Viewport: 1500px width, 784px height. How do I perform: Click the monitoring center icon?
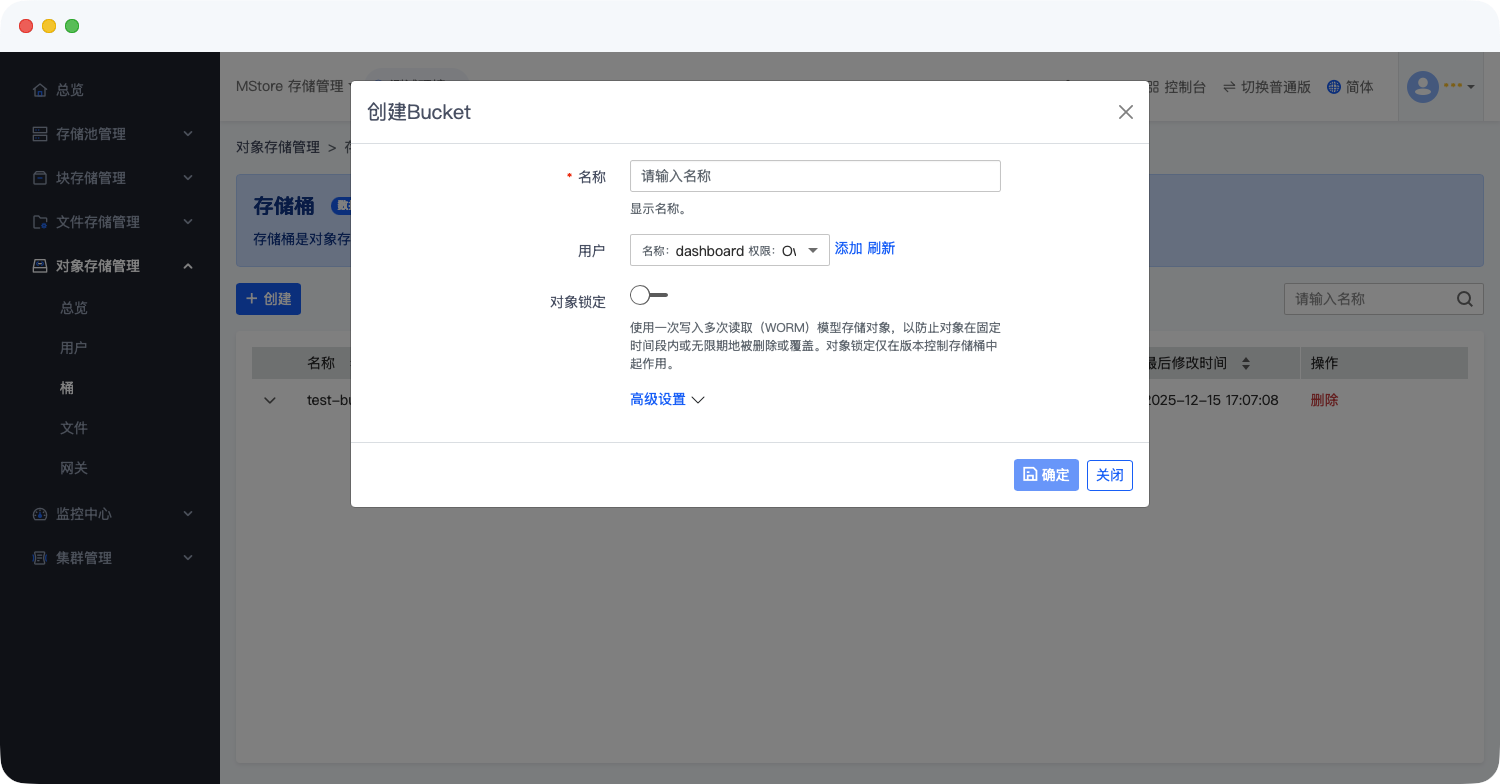pyautogui.click(x=40, y=514)
